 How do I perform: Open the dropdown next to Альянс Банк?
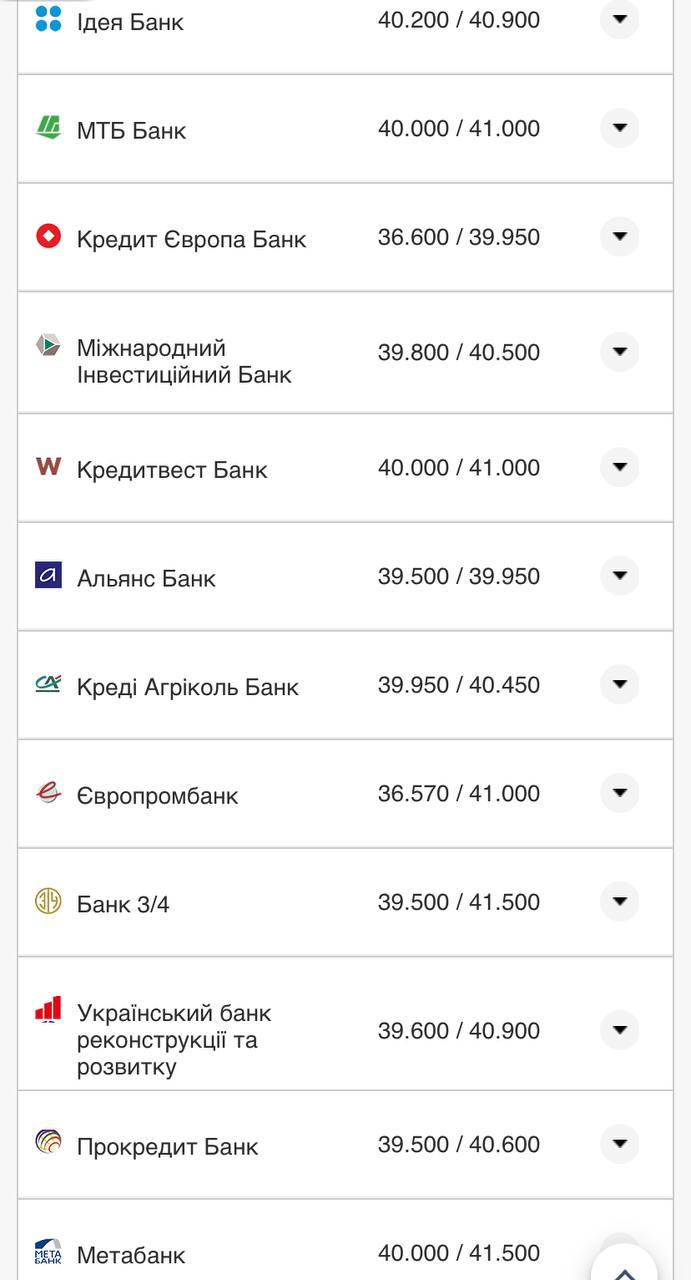coord(620,576)
